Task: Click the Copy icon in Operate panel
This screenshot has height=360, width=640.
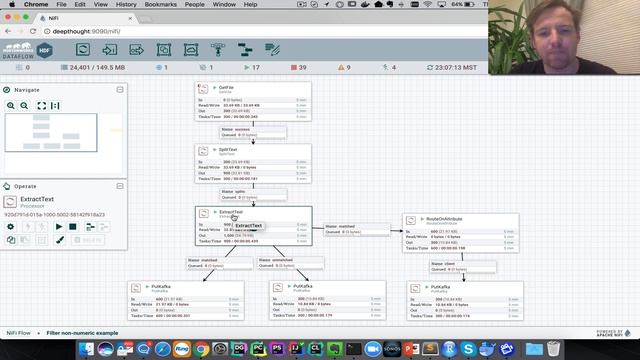Action: 11,240
